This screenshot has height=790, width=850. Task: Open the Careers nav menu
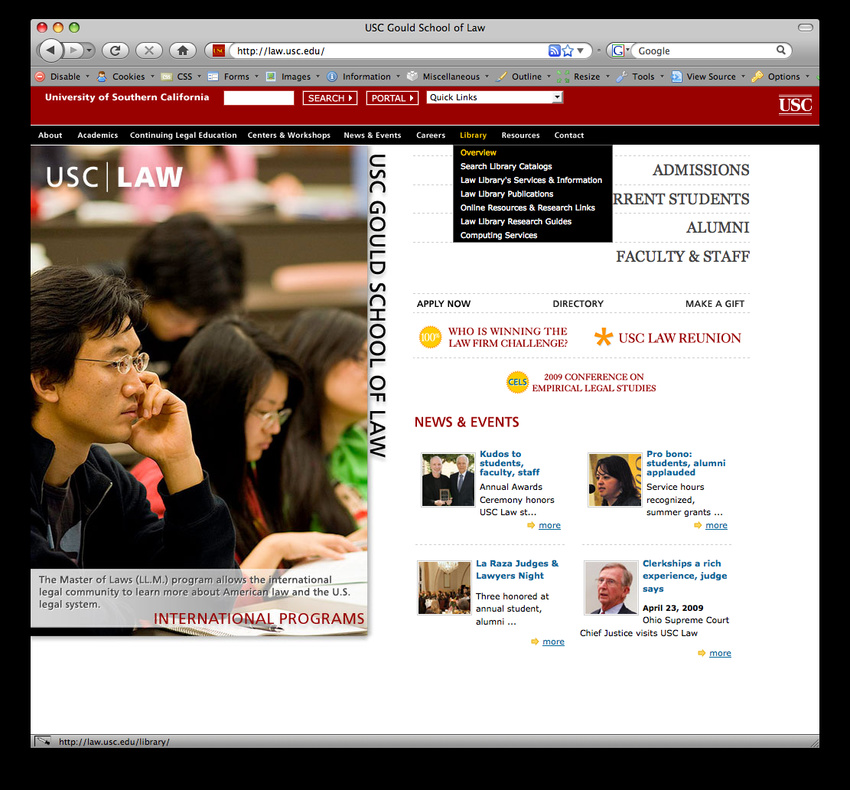click(431, 135)
